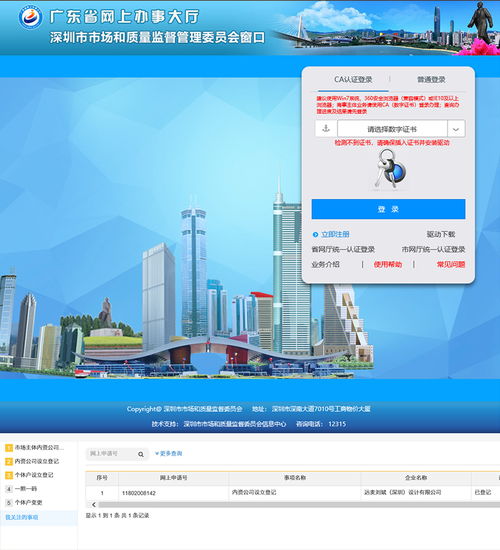Click the blue 登录 button
500x550 pixels.
[388, 209]
